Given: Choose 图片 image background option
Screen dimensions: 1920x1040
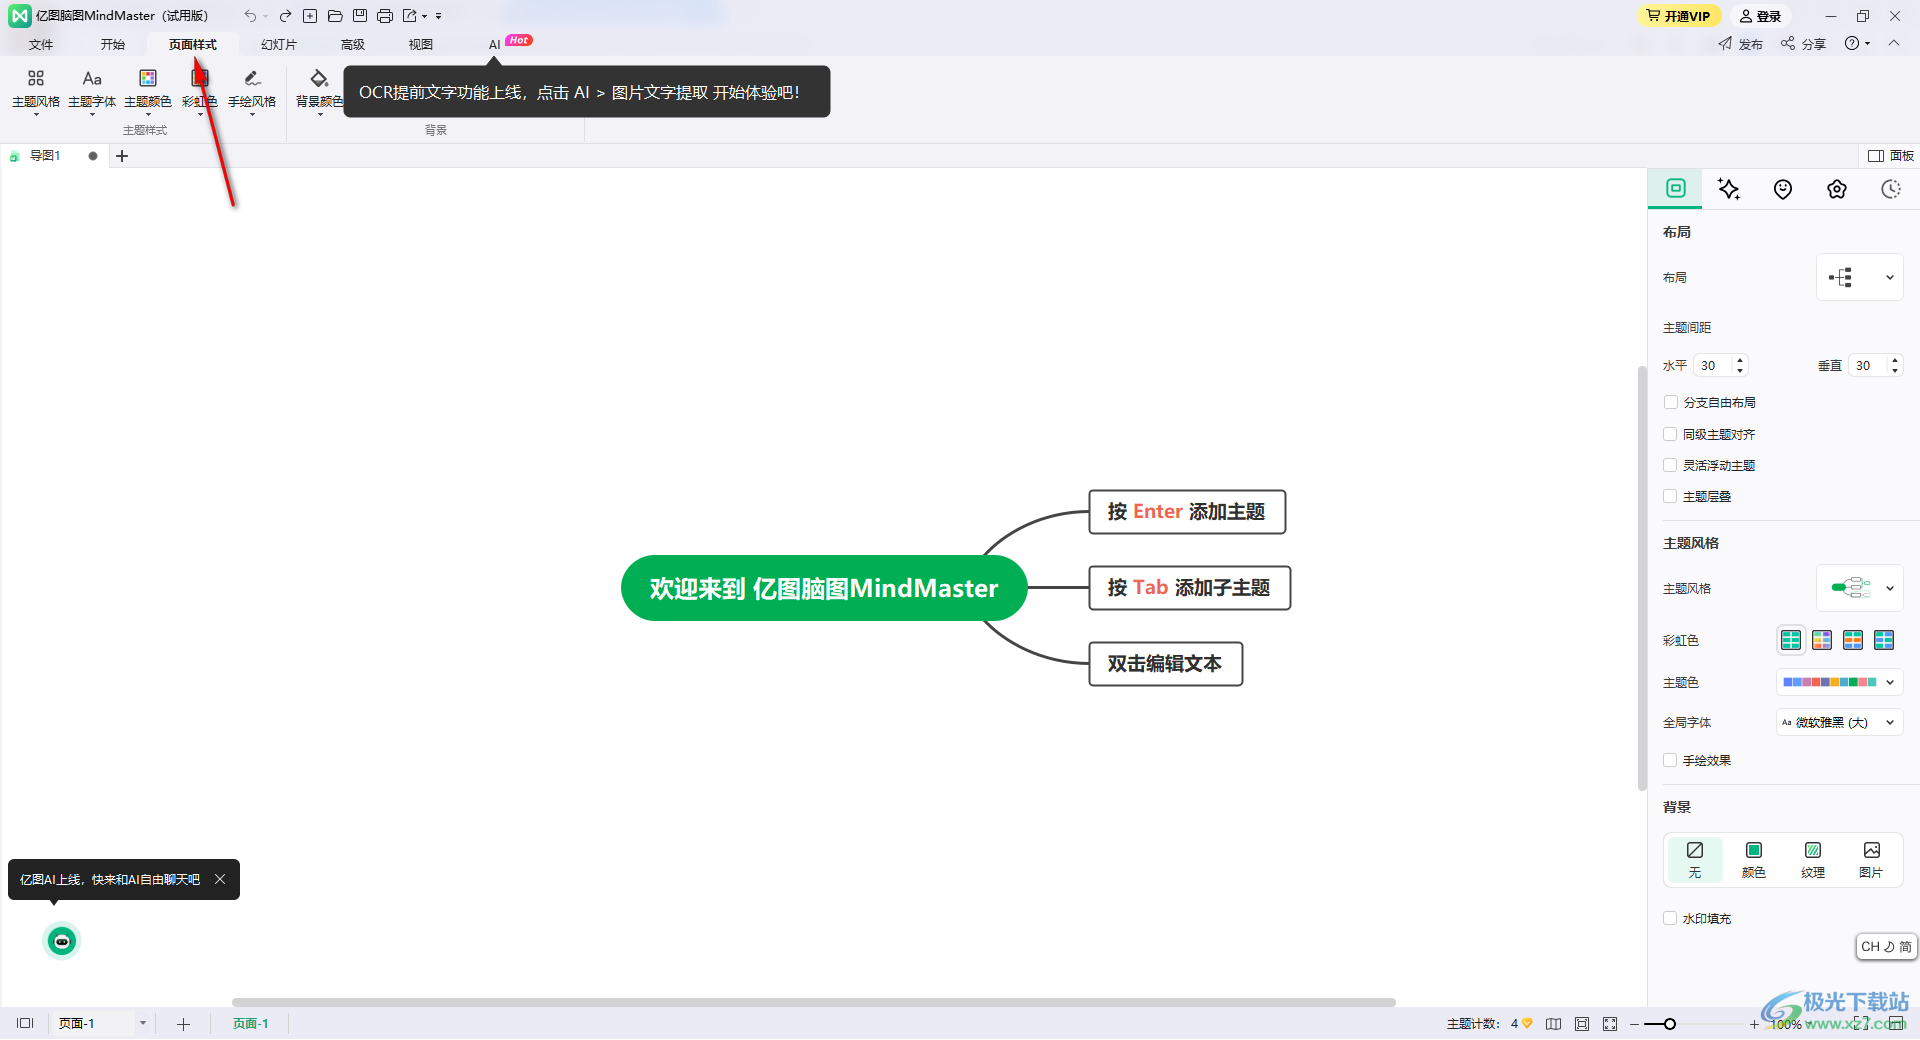Looking at the screenshot, I should pos(1871,860).
